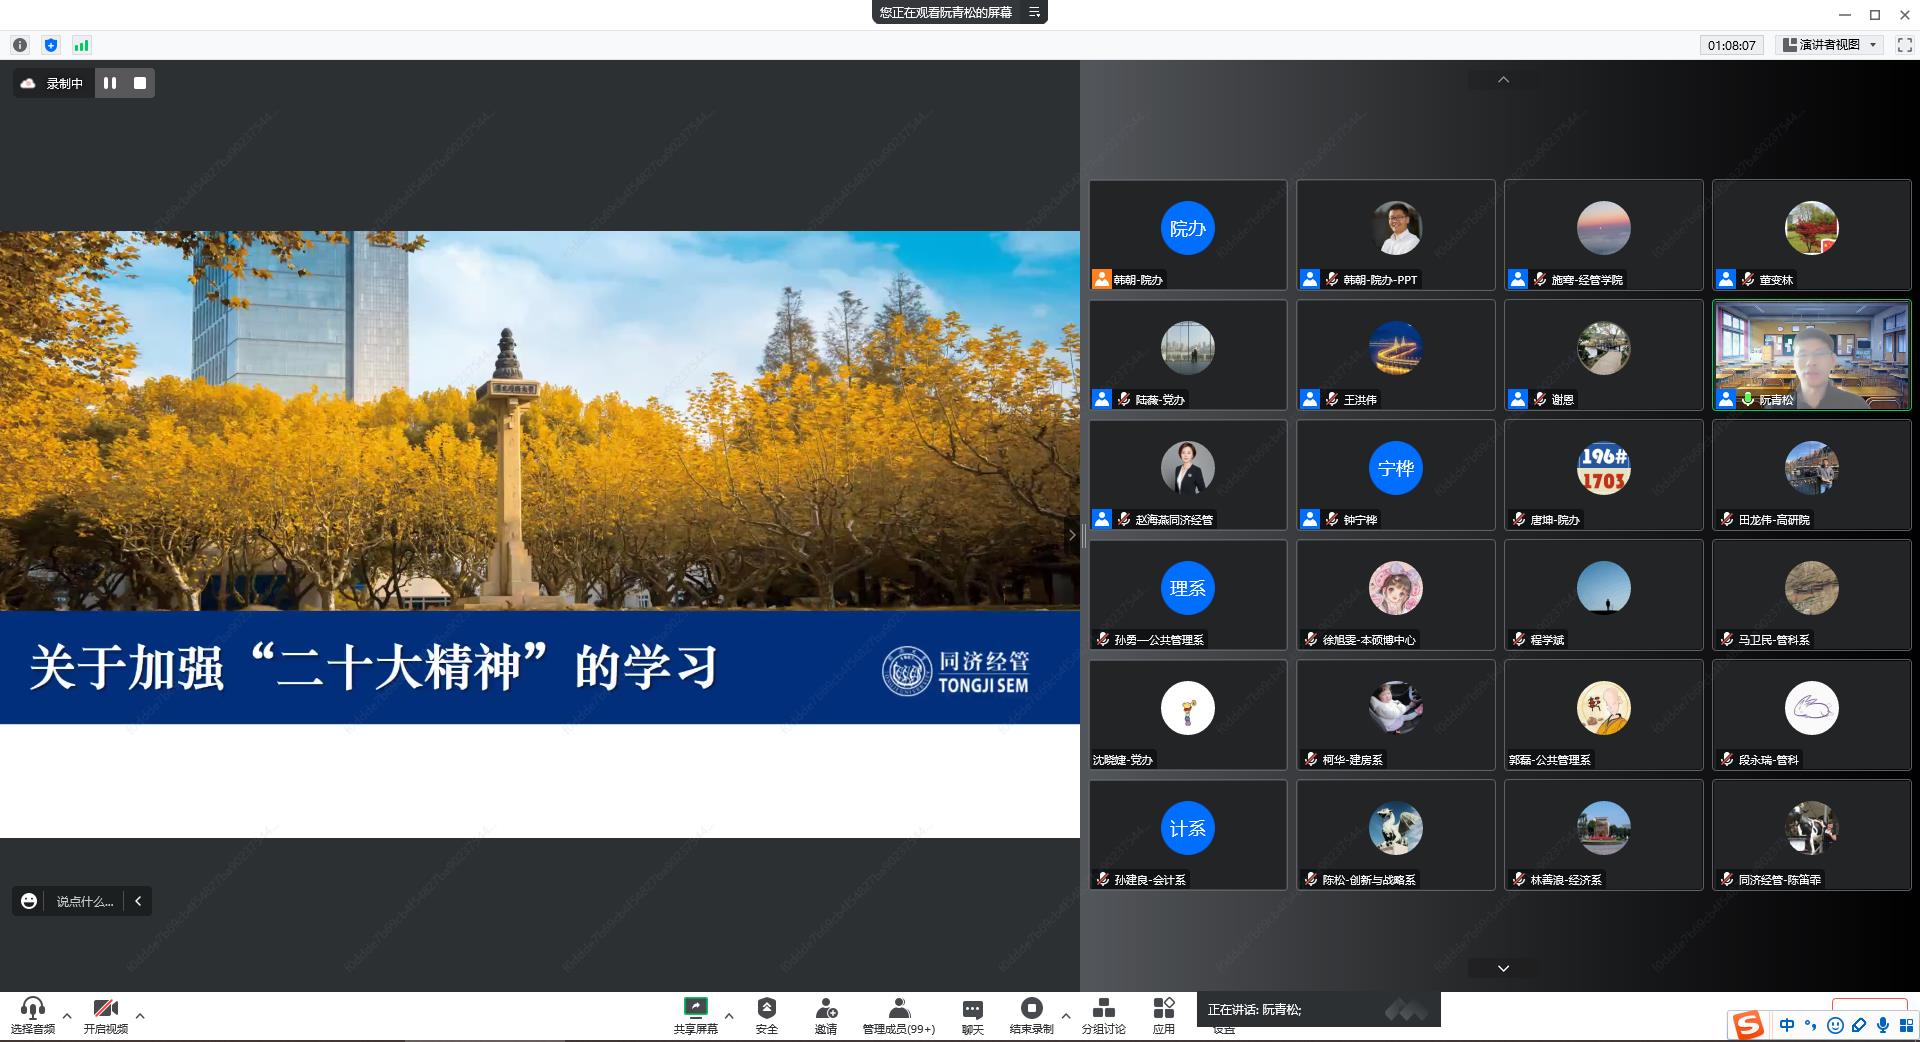Open the 聊天 chat window
The height and width of the screenshot is (1042, 1920).
[x=972, y=1015]
